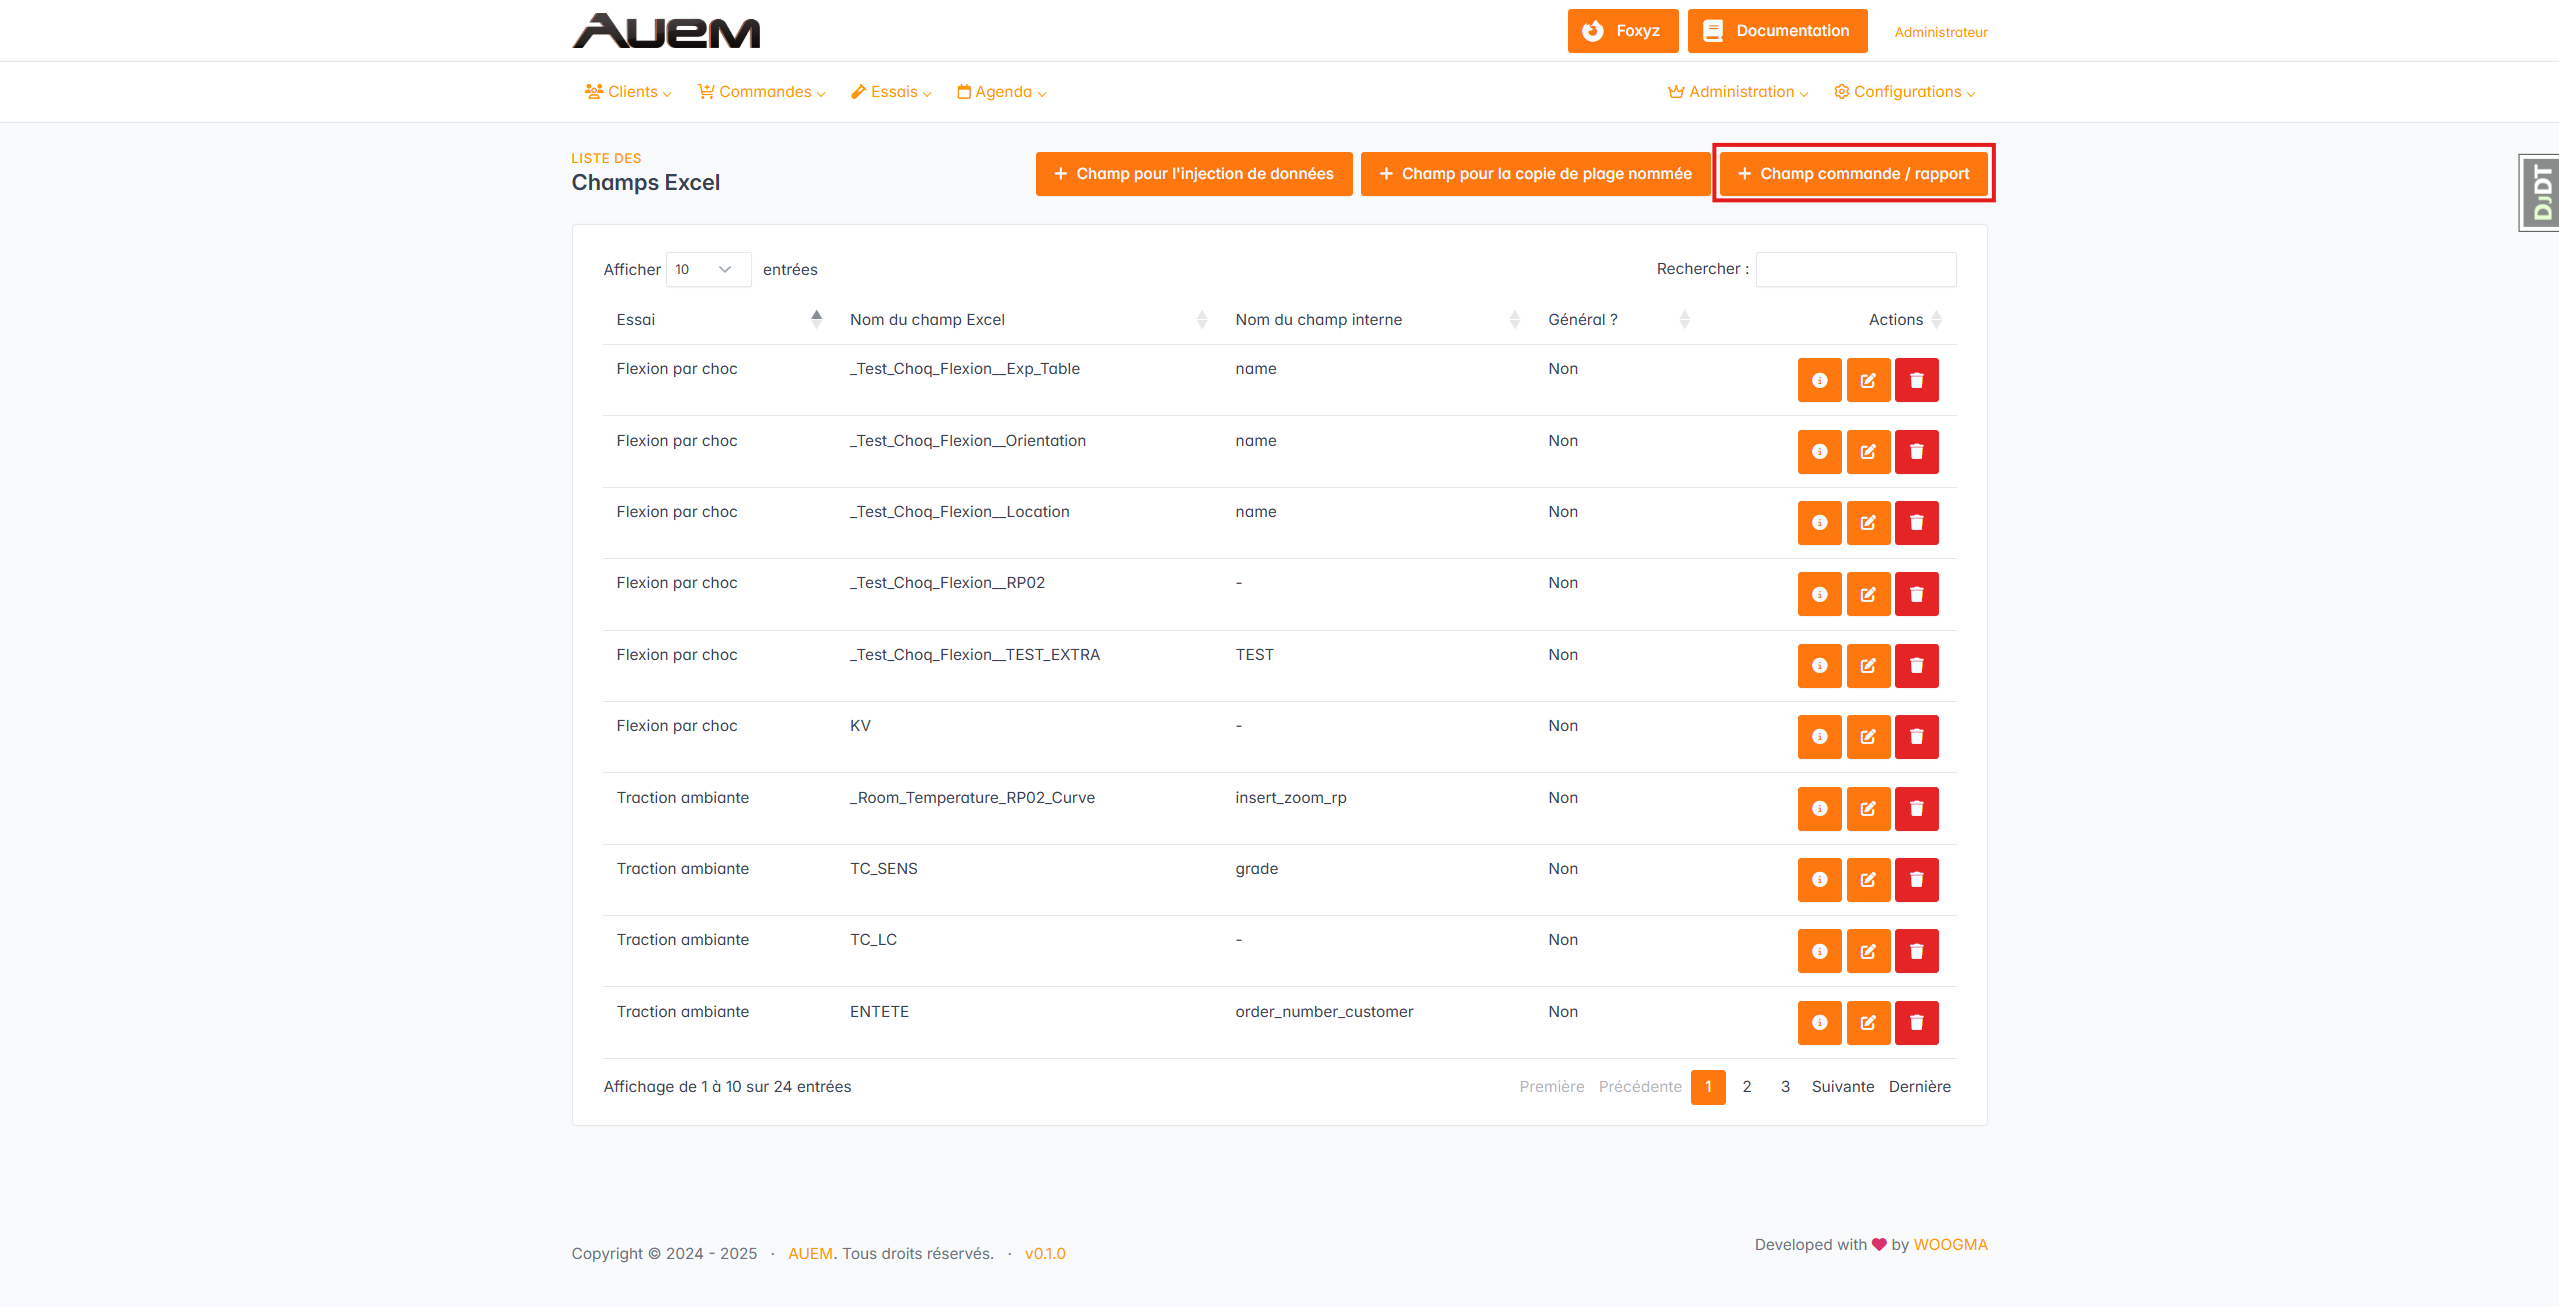Delete the _Test_Choq_Flexion__Location field row
2559x1307 pixels.
1916,523
